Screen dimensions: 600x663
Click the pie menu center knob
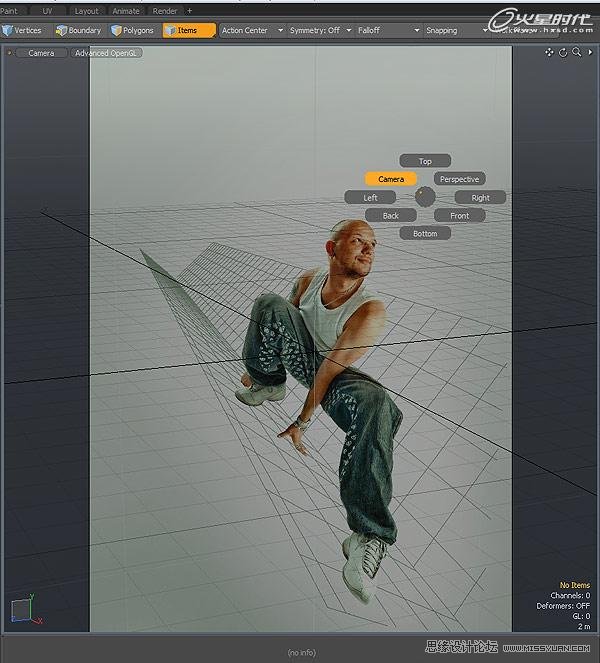(x=425, y=197)
